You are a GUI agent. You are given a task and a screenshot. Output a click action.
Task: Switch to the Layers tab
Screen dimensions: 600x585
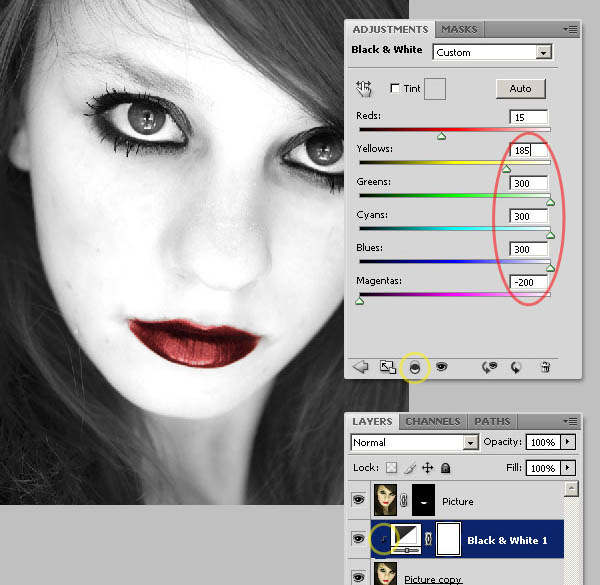tap(372, 421)
